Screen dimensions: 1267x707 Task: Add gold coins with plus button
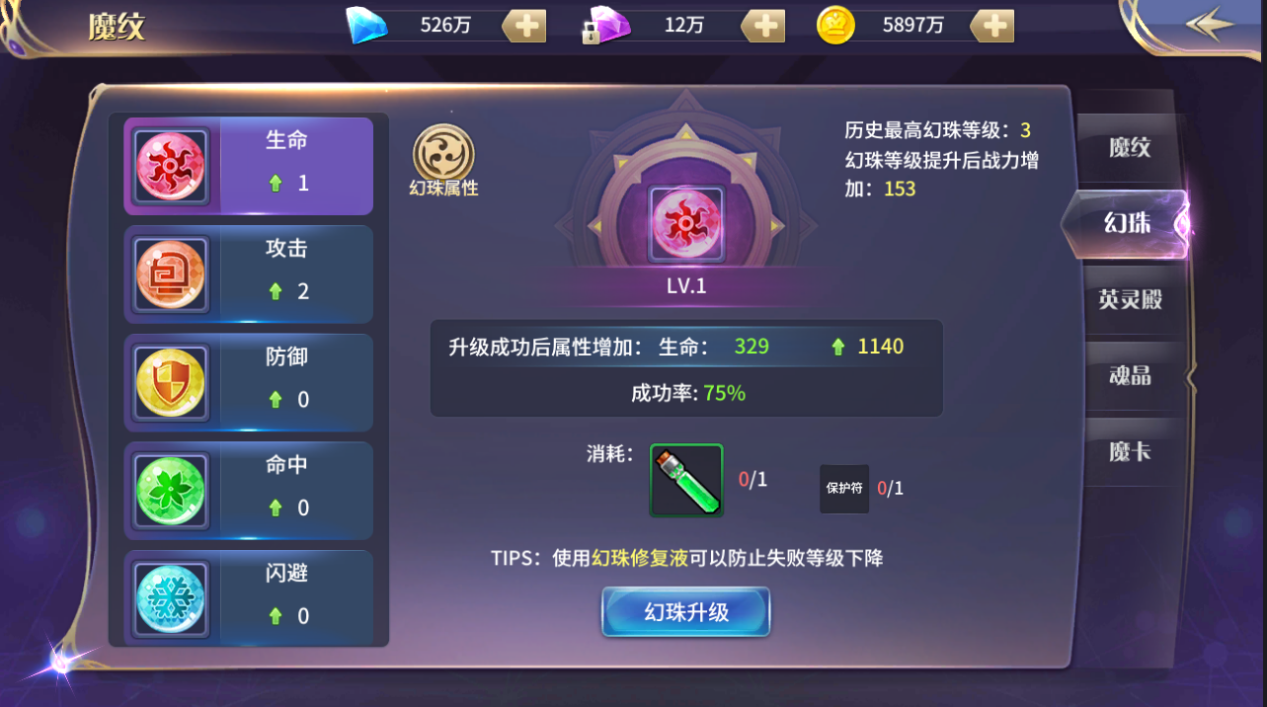992,26
